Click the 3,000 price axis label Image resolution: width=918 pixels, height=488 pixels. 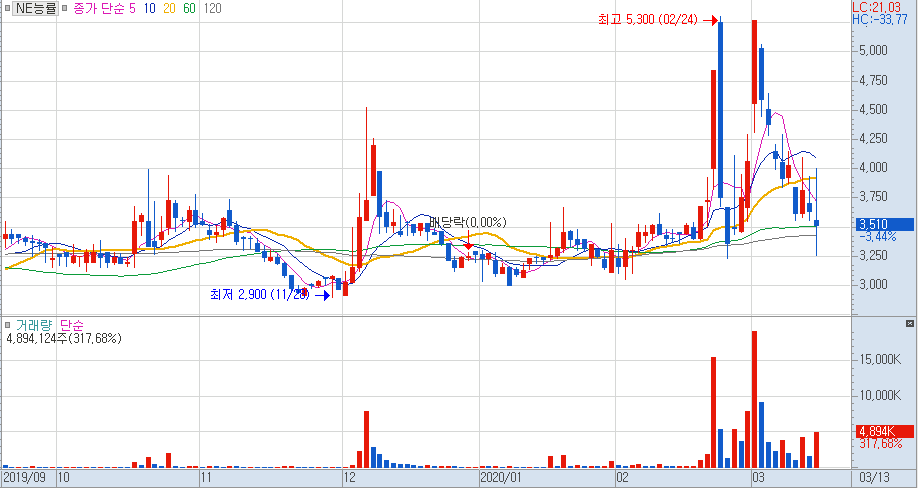[874, 284]
